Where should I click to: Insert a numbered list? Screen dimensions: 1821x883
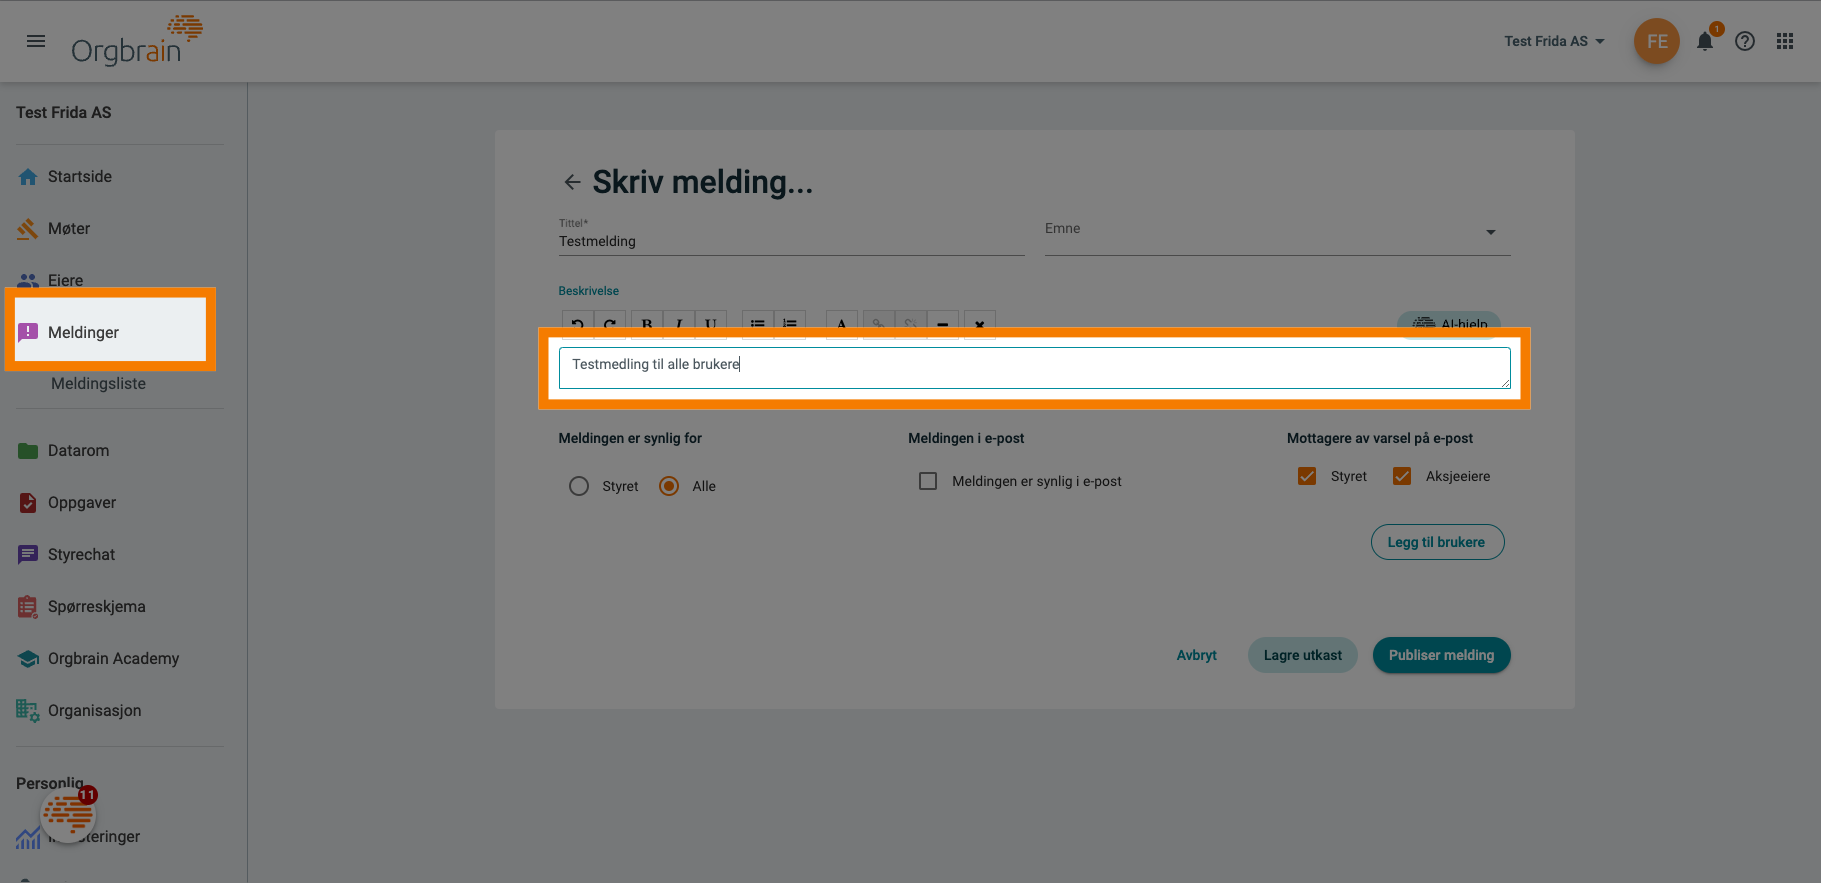[790, 325]
